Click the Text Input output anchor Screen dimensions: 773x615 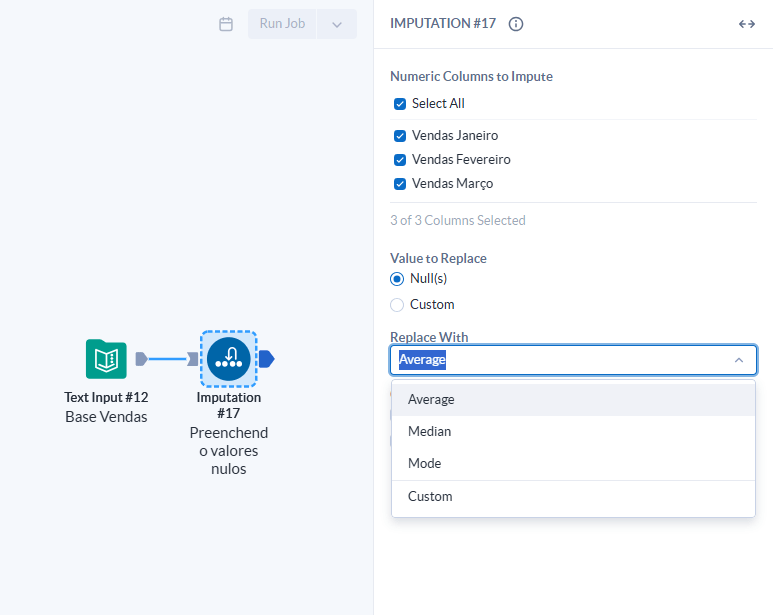click(142, 358)
